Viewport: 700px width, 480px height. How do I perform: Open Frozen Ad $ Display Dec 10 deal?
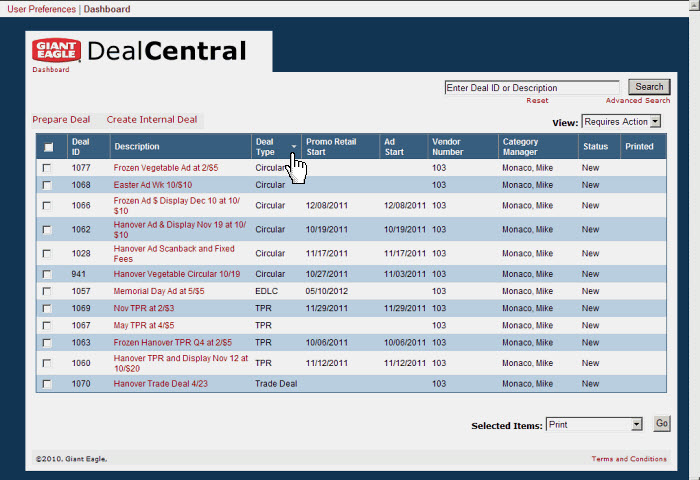click(177, 205)
